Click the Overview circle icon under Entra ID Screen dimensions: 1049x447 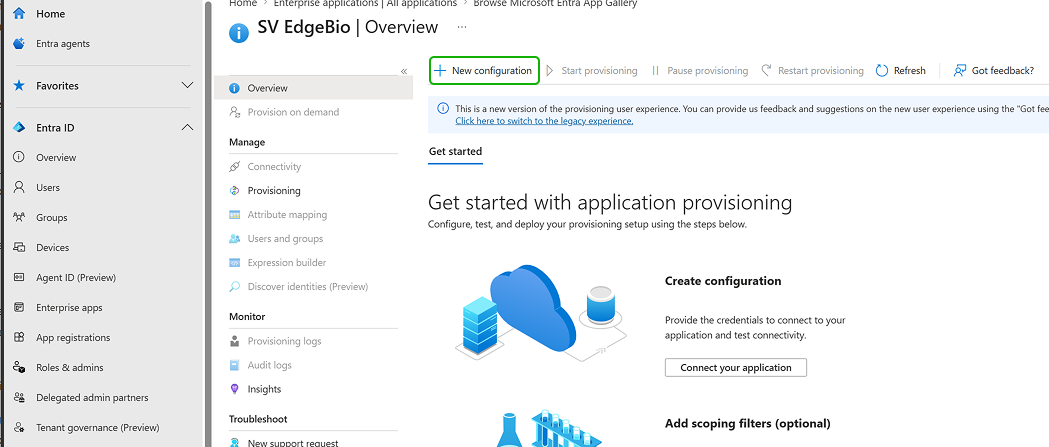(19, 157)
